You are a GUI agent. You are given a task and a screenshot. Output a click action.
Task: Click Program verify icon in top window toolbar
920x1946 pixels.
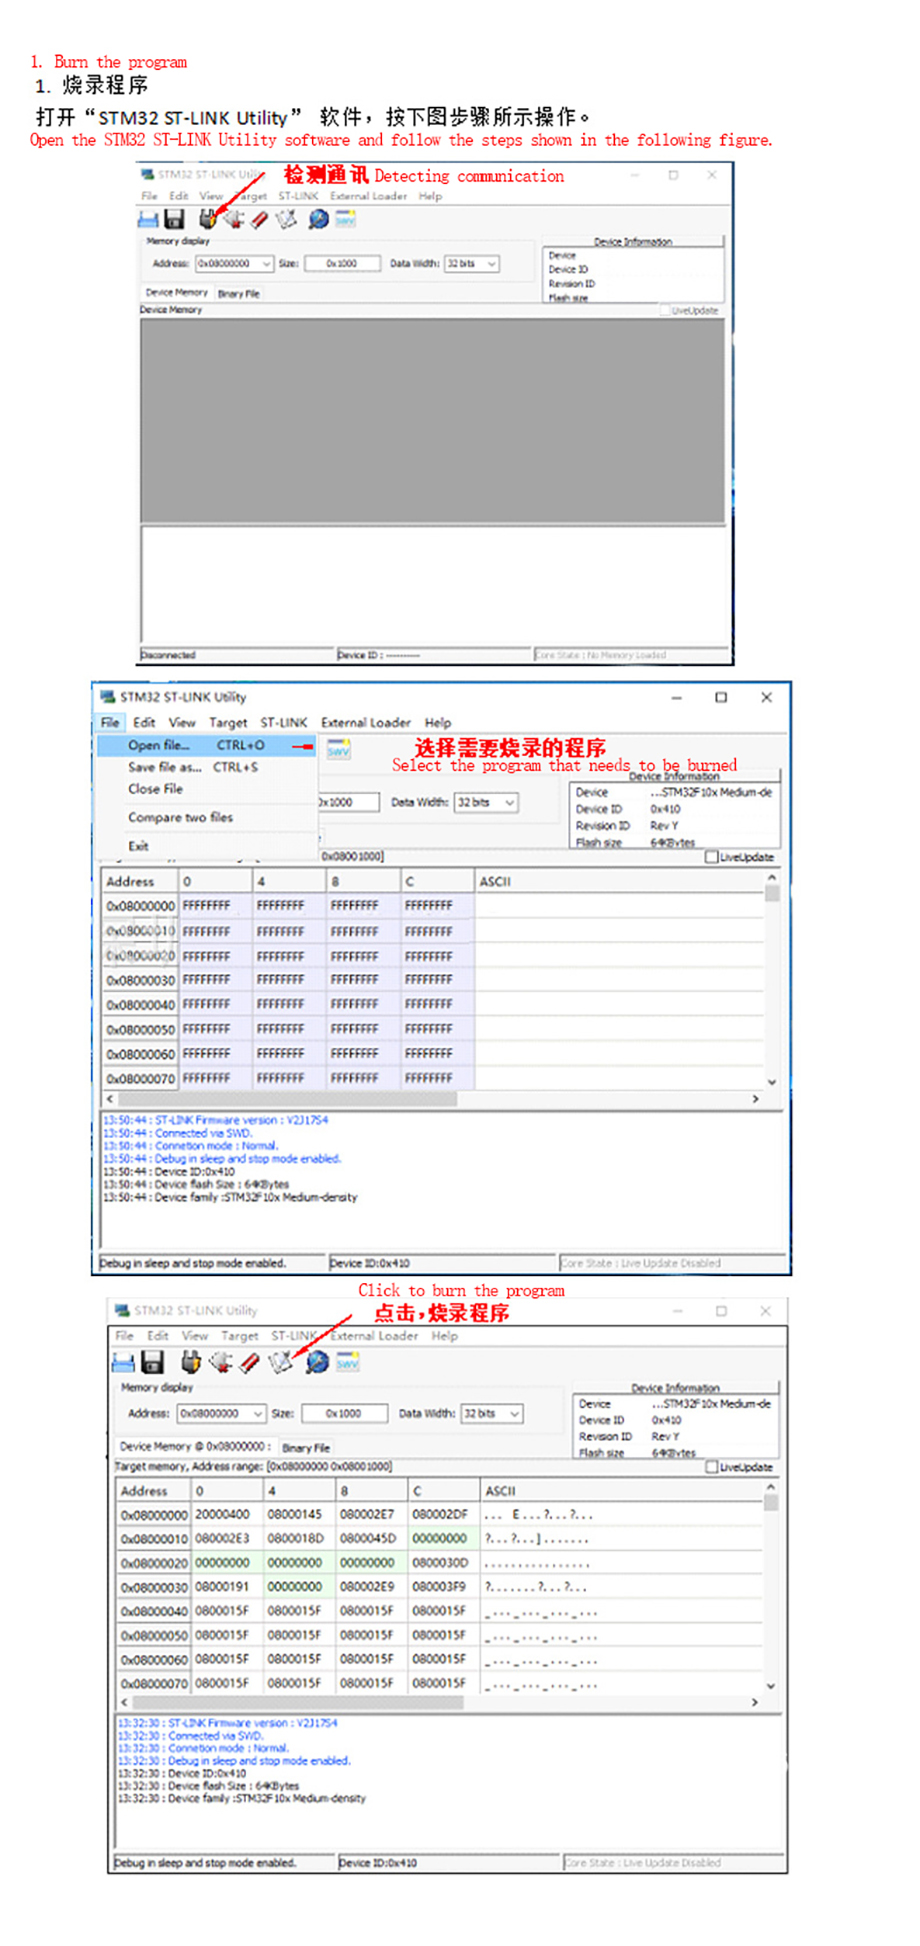click(286, 218)
